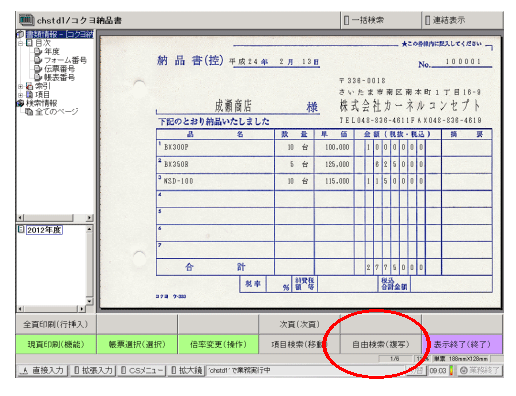The height and width of the screenshot is (396, 516).
Task: Click the 検索情報 binoculars icon
Action: 20,103
